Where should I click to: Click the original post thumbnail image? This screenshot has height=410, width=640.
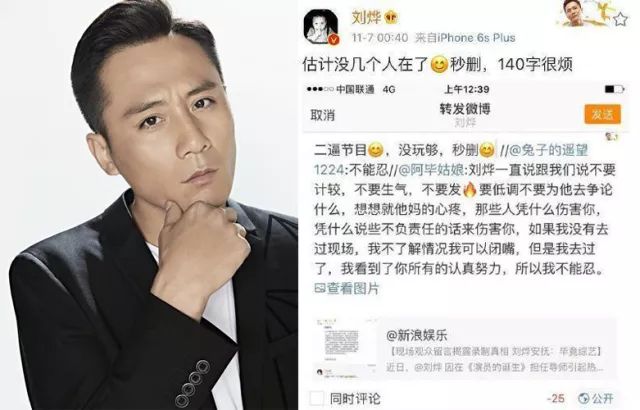tap(345, 349)
